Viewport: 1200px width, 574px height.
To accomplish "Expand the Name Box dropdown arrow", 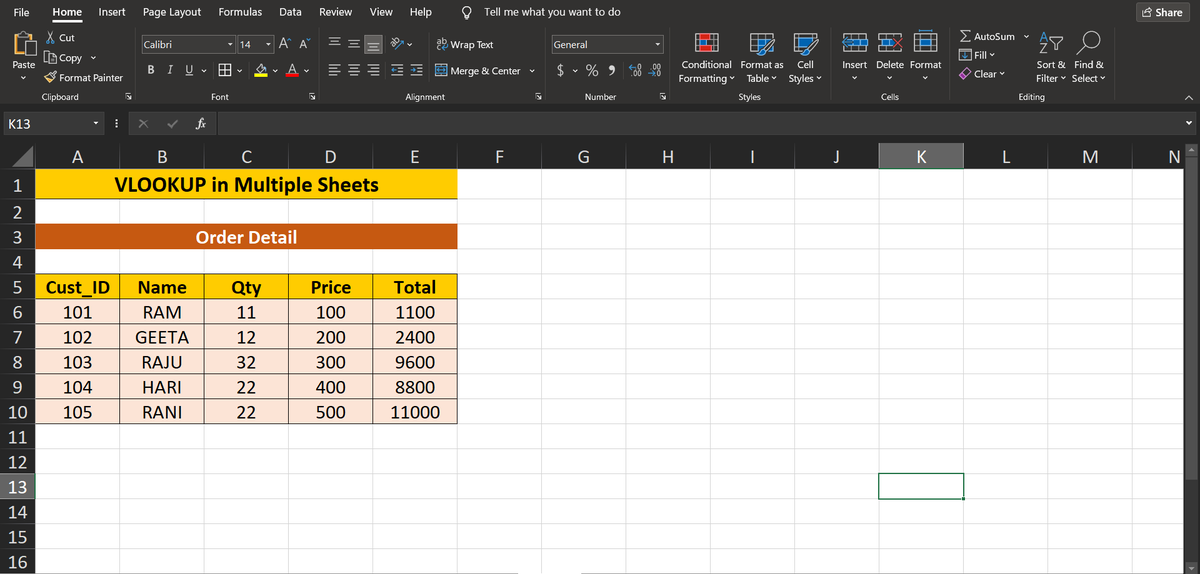I will pos(95,125).
